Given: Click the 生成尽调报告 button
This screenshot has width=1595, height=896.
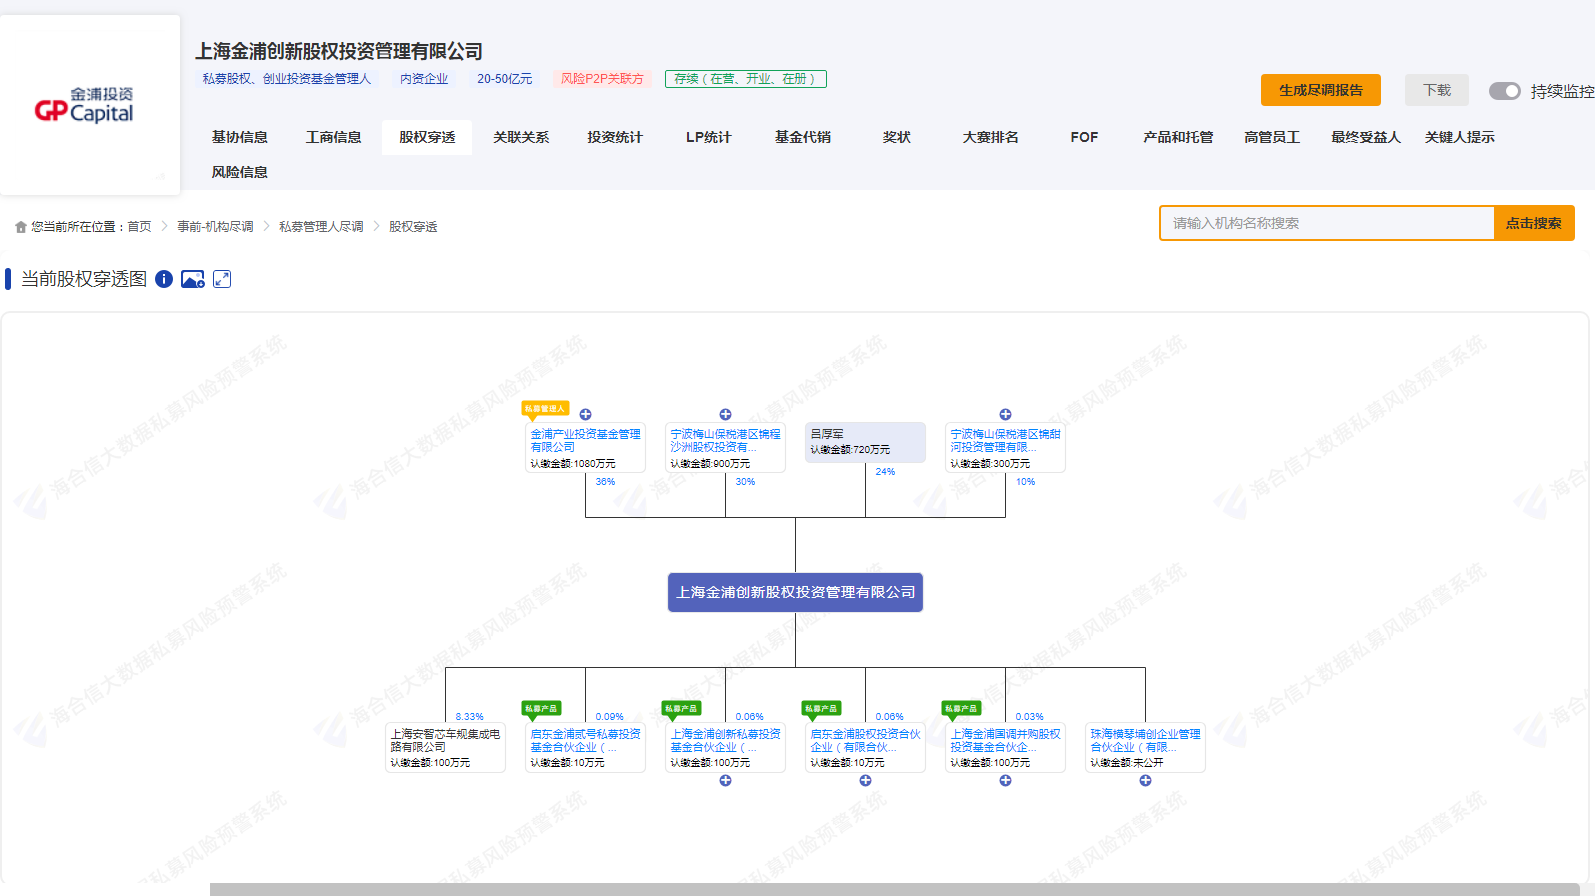Looking at the screenshot, I should pos(1320,90).
